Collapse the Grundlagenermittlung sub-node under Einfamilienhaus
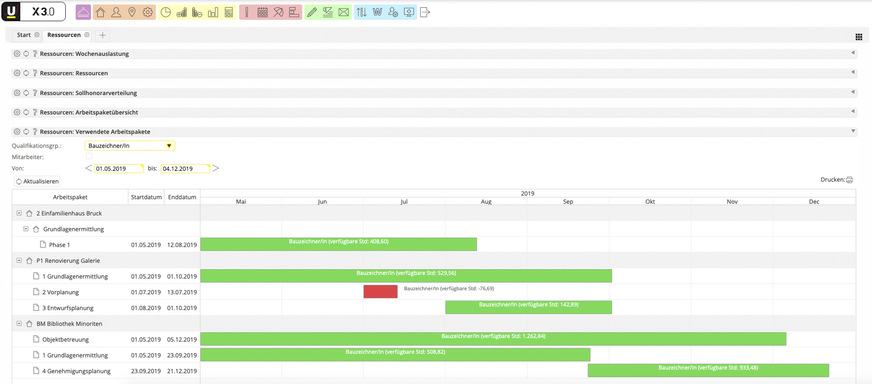This screenshot has width=872, height=384. pos(26,229)
